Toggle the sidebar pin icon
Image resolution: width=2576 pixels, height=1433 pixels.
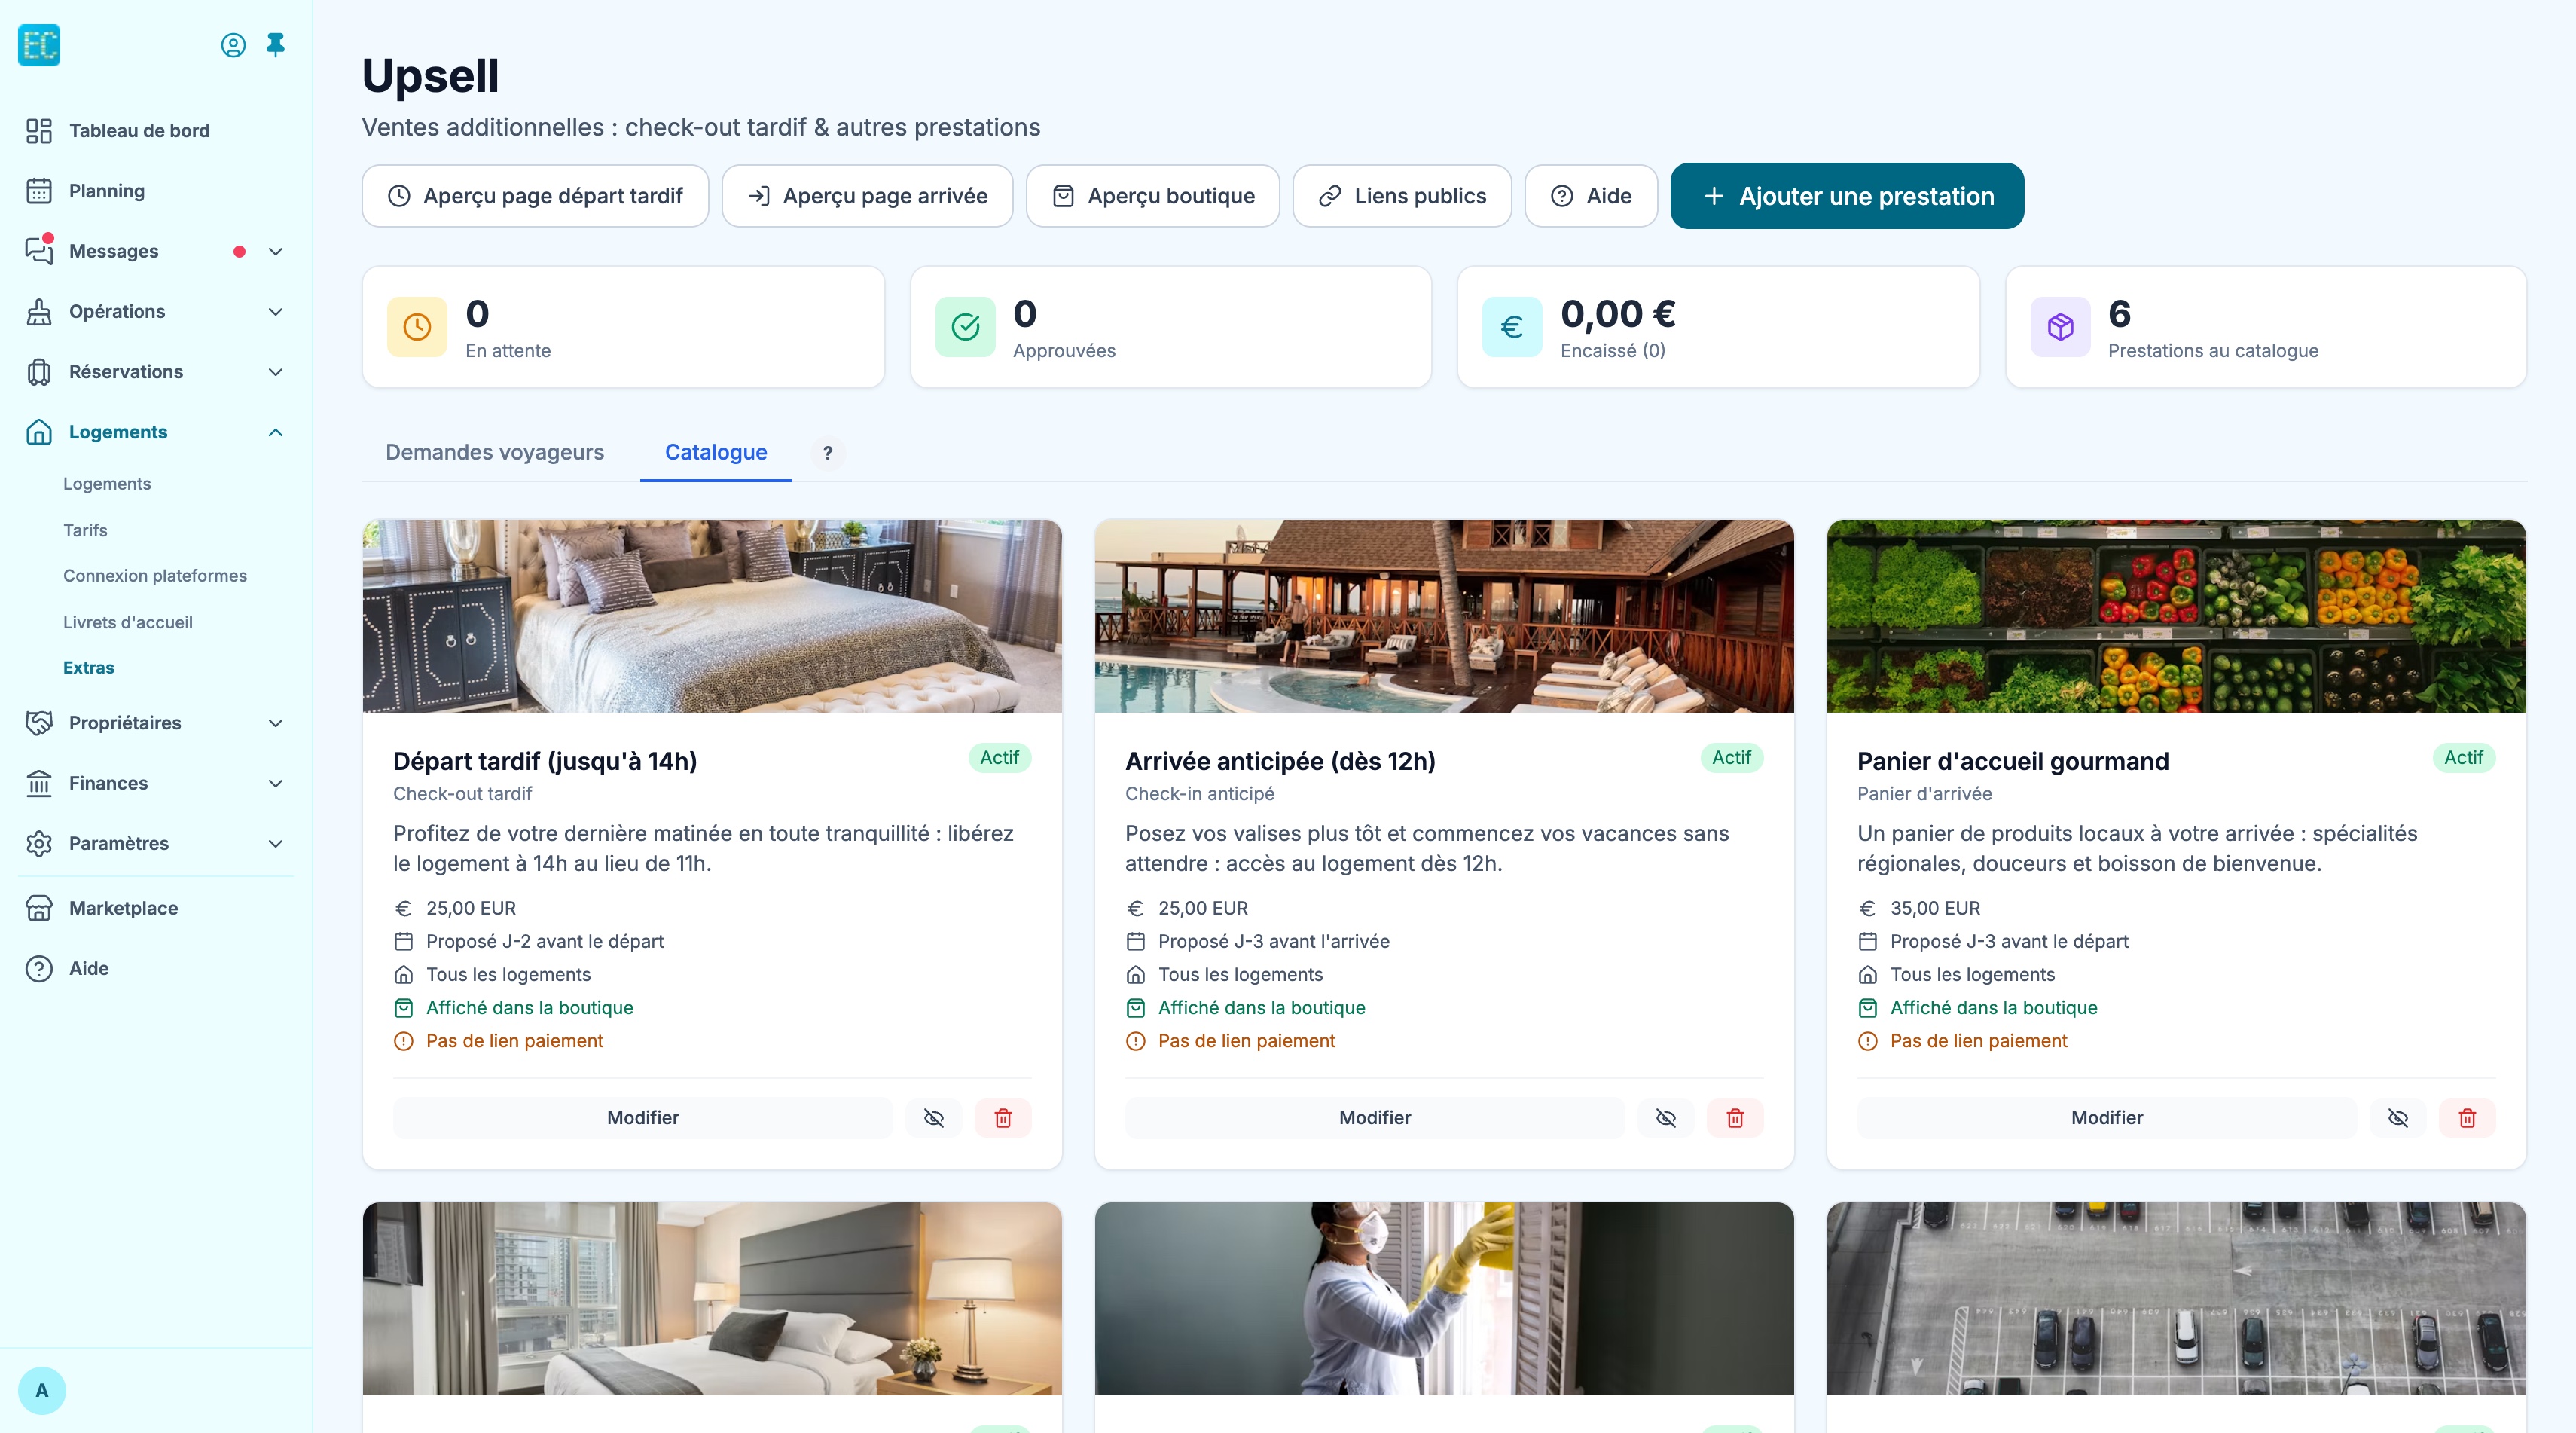tap(276, 45)
